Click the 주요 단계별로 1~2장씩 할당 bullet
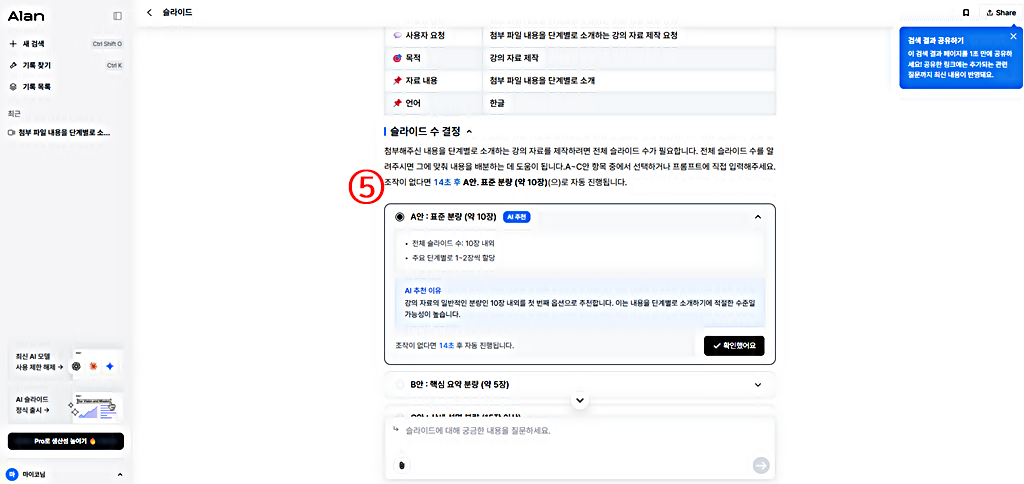The height and width of the screenshot is (484, 1024). click(453, 258)
